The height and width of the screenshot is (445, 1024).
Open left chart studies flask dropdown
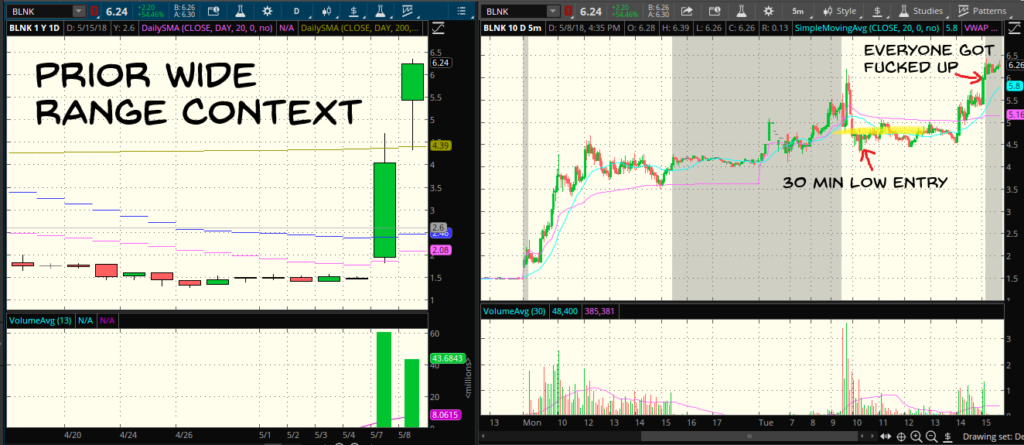point(379,11)
